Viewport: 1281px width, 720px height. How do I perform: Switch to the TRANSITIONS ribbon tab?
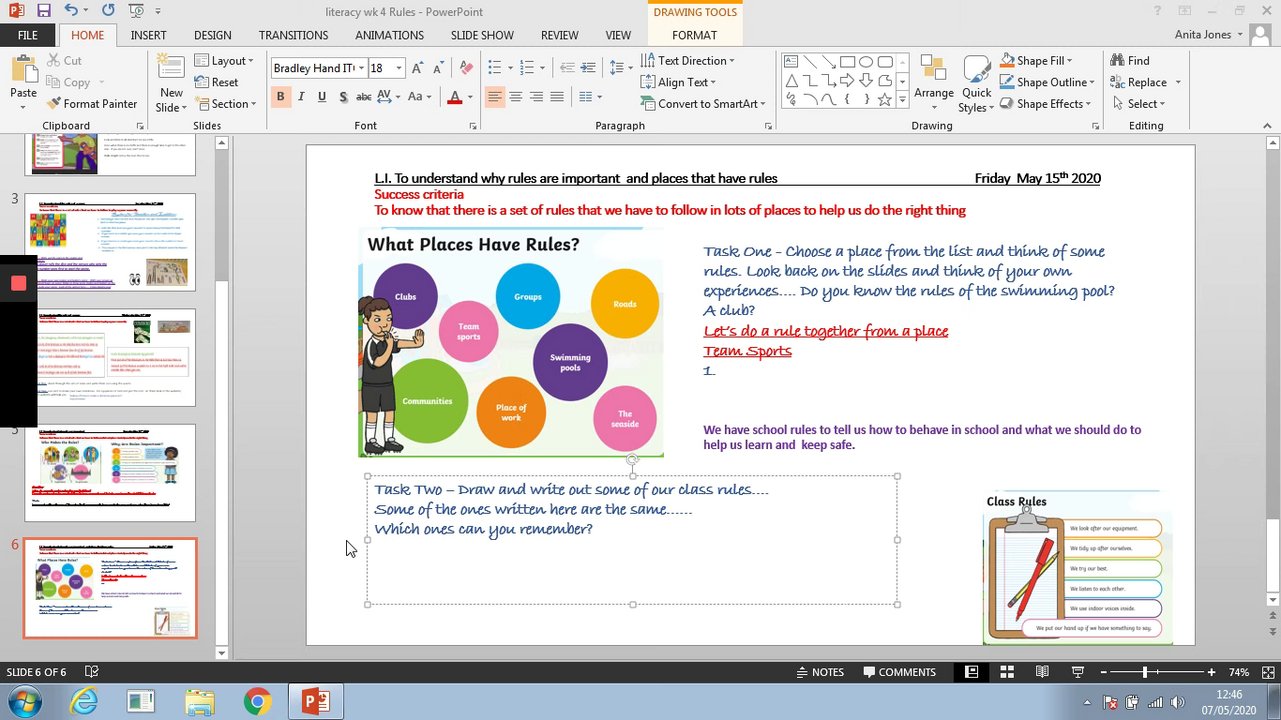(293, 35)
